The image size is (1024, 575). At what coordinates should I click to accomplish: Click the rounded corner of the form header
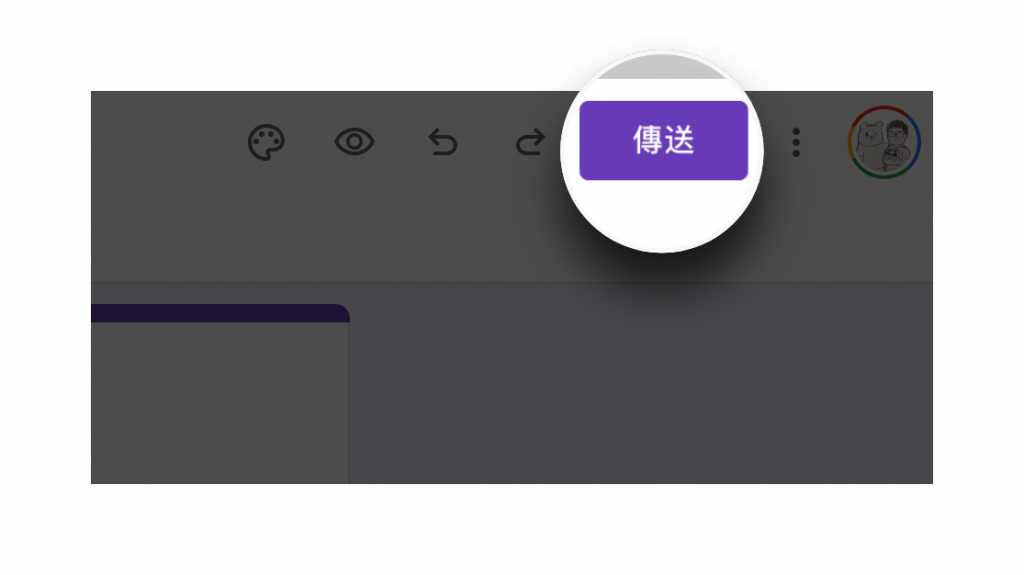[x=342, y=310]
